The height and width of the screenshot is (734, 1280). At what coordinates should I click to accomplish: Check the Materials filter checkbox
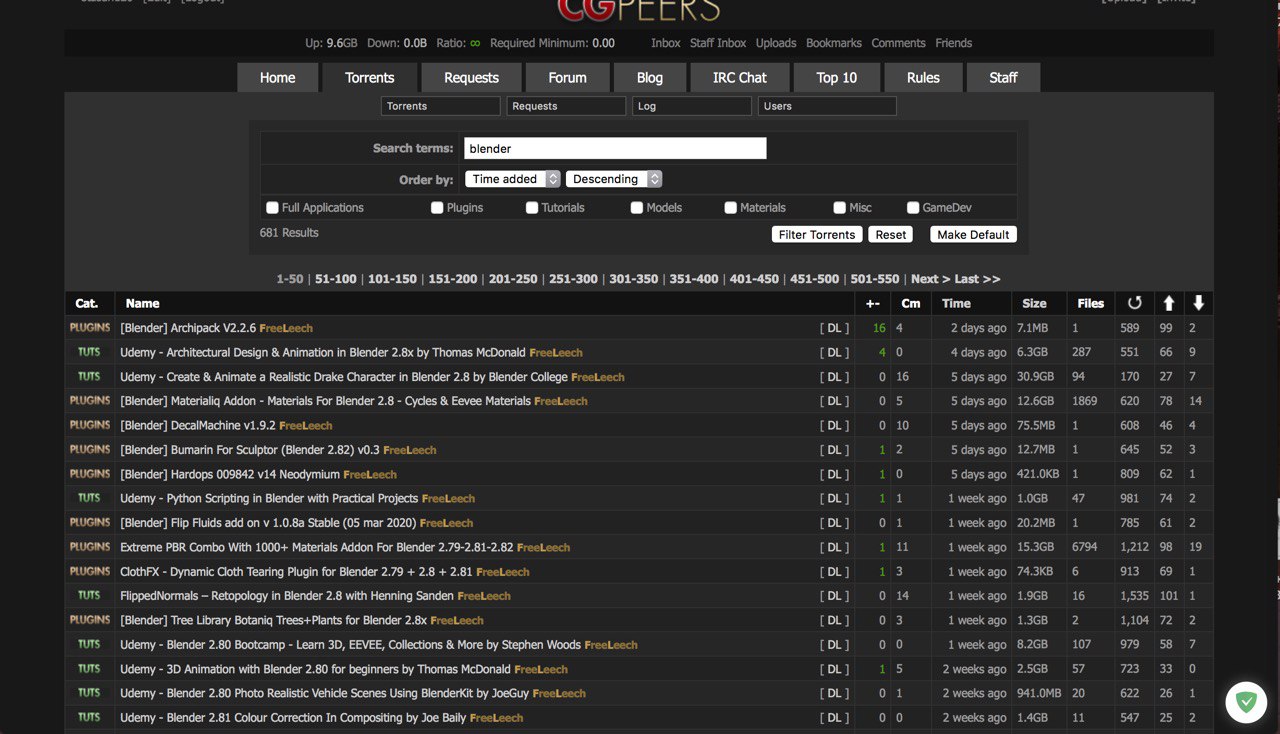731,208
